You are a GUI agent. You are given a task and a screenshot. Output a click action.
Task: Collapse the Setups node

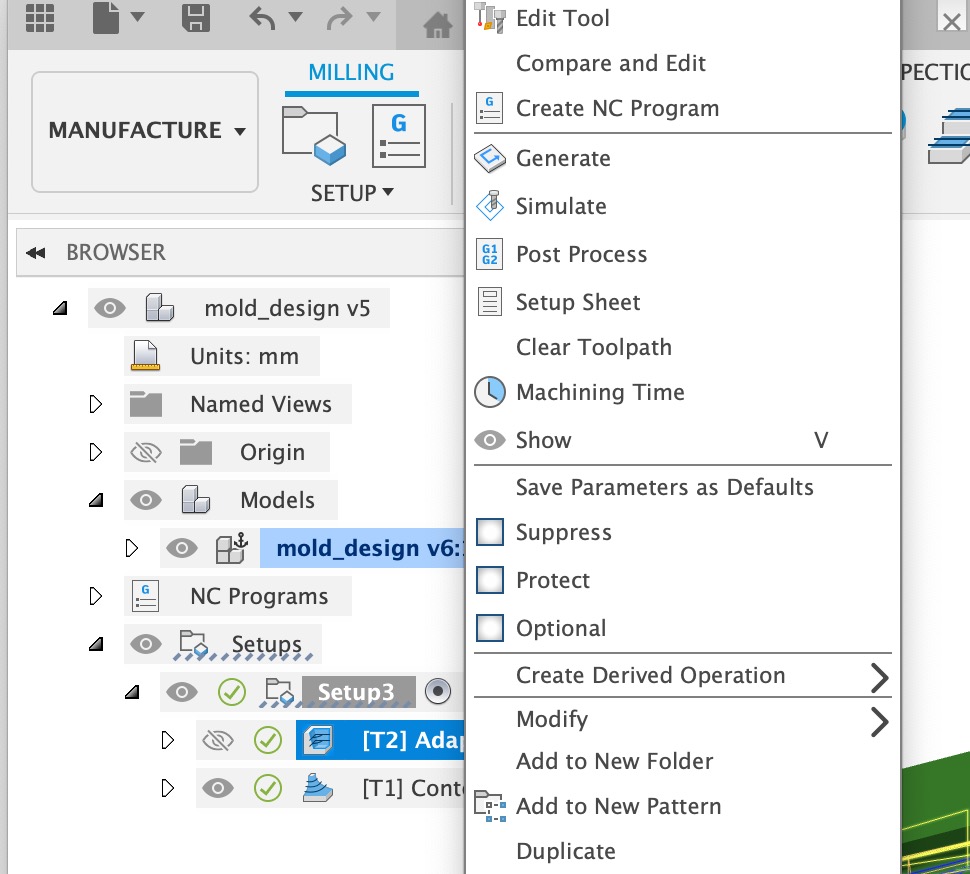[x=96, y=644]
